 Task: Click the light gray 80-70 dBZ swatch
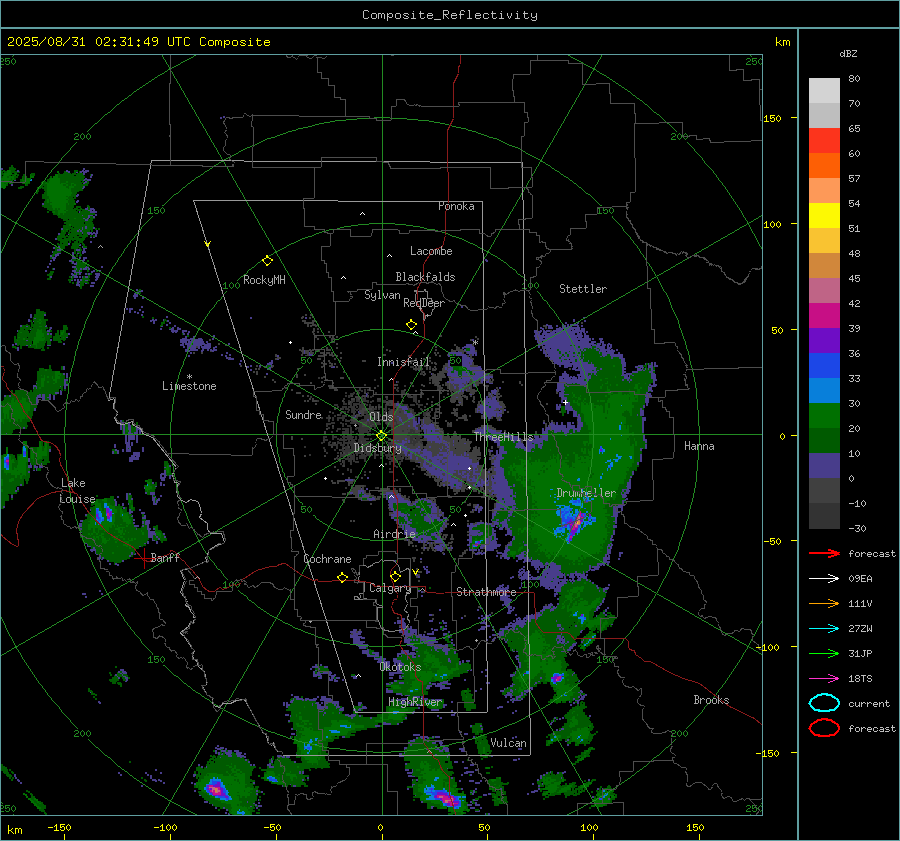(824, 91)
